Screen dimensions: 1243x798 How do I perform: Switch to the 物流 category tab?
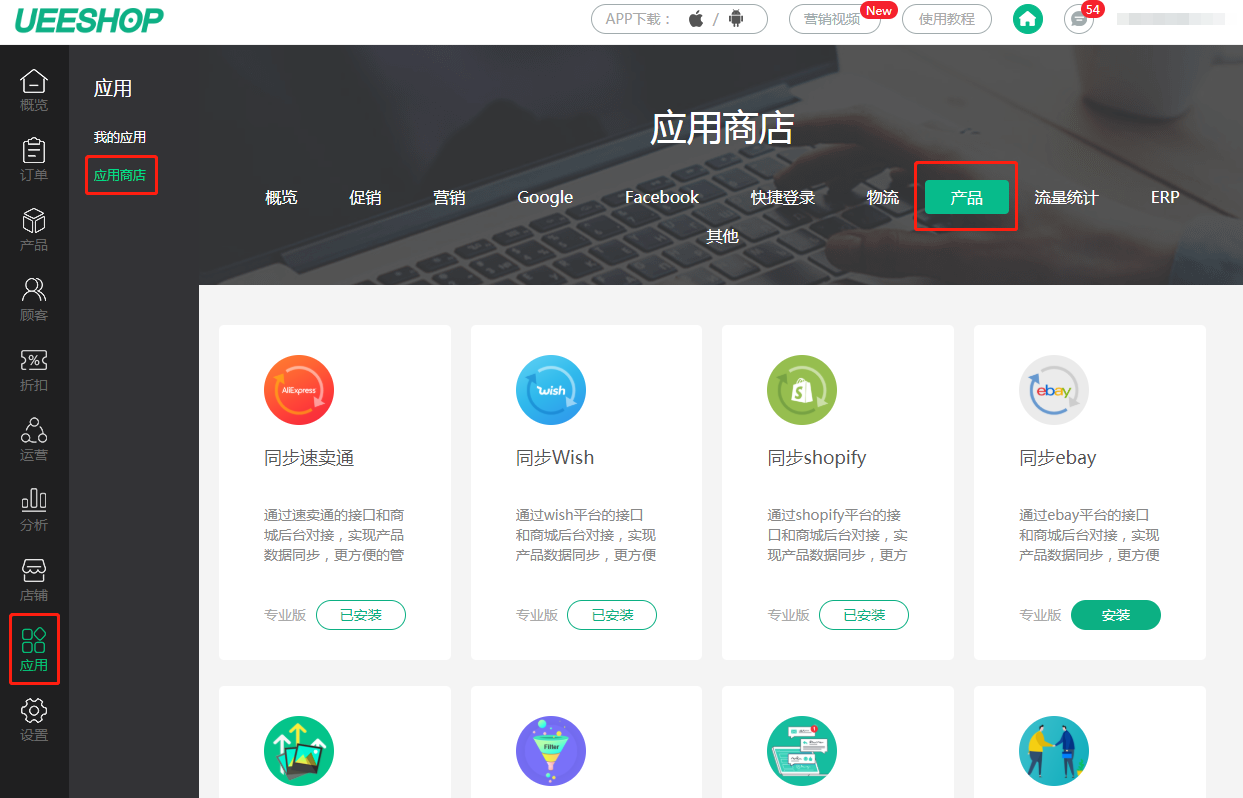pyautogui.click(x=883, y=197)
